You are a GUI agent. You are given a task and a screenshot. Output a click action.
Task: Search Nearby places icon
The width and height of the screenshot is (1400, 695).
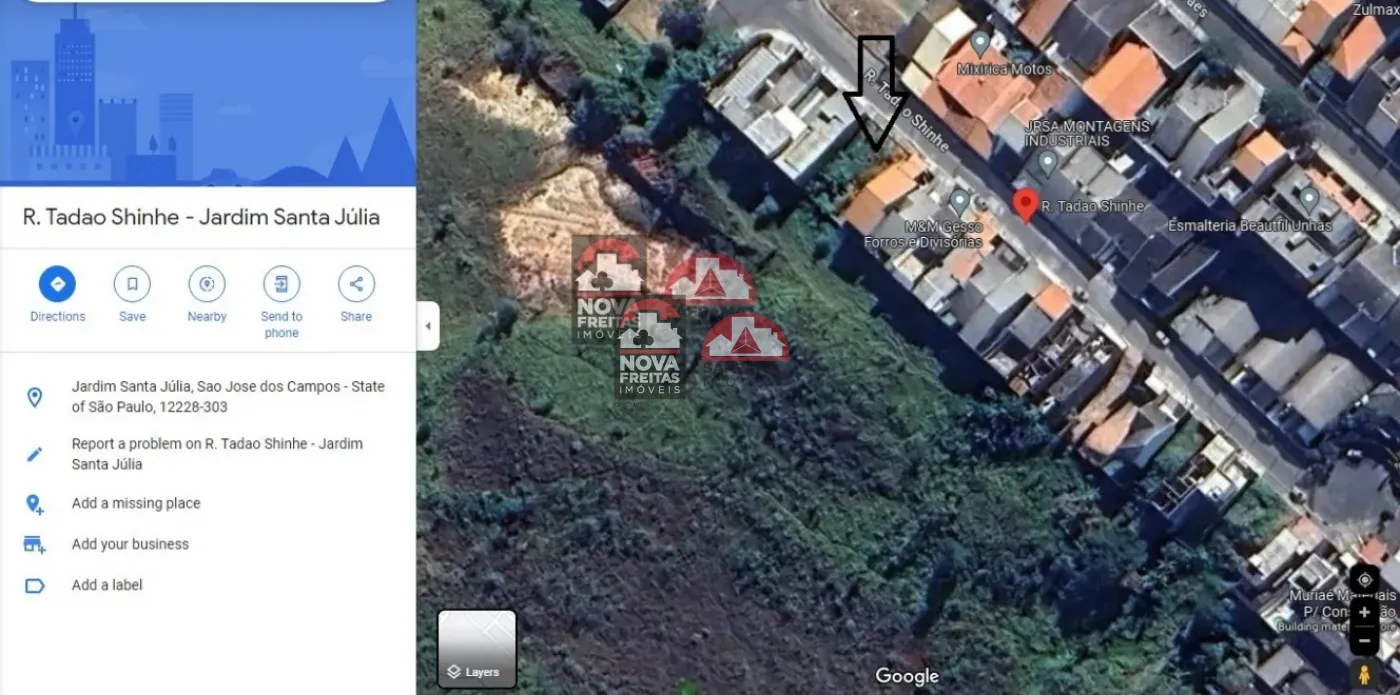pyautogui.click(x=207, y=284)
